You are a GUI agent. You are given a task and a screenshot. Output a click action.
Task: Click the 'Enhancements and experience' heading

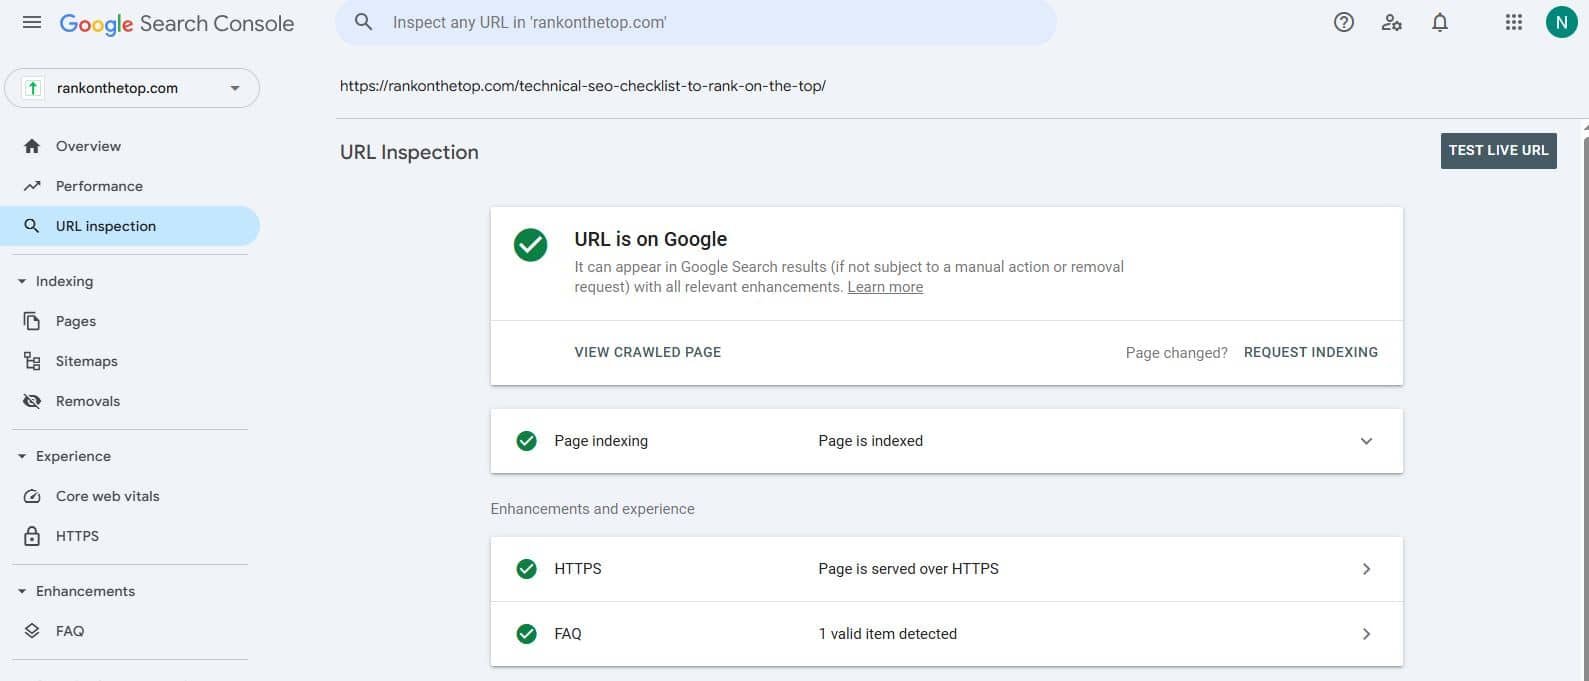pos(592,509)
